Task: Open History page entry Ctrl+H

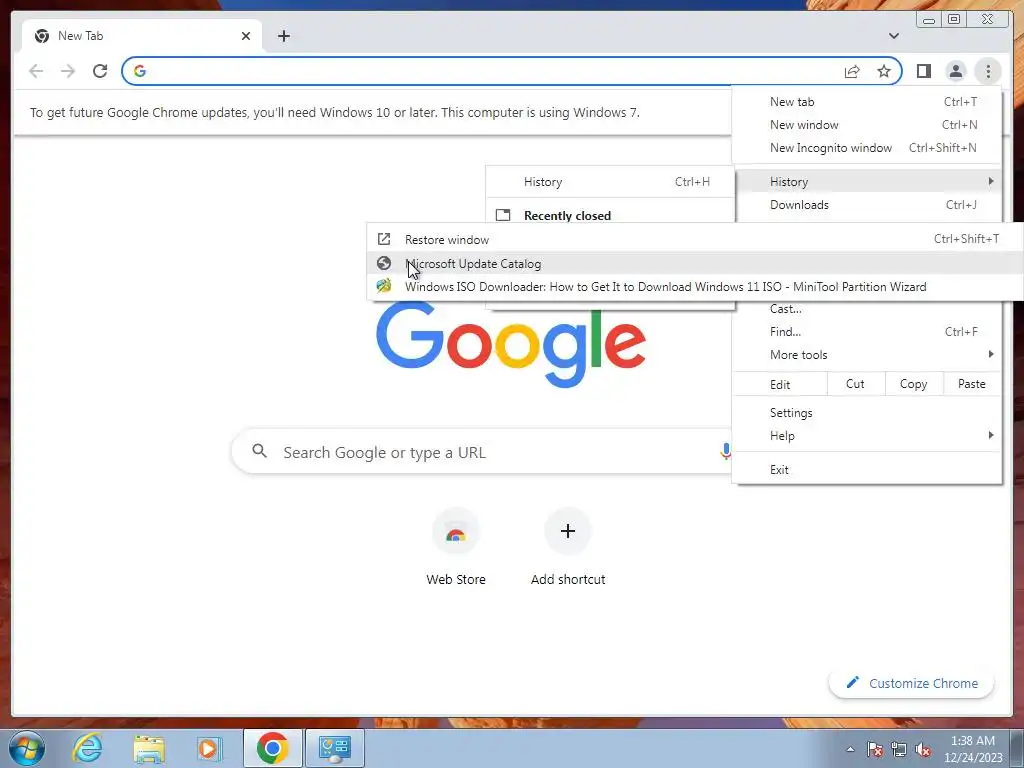Action: pos(611,182)
